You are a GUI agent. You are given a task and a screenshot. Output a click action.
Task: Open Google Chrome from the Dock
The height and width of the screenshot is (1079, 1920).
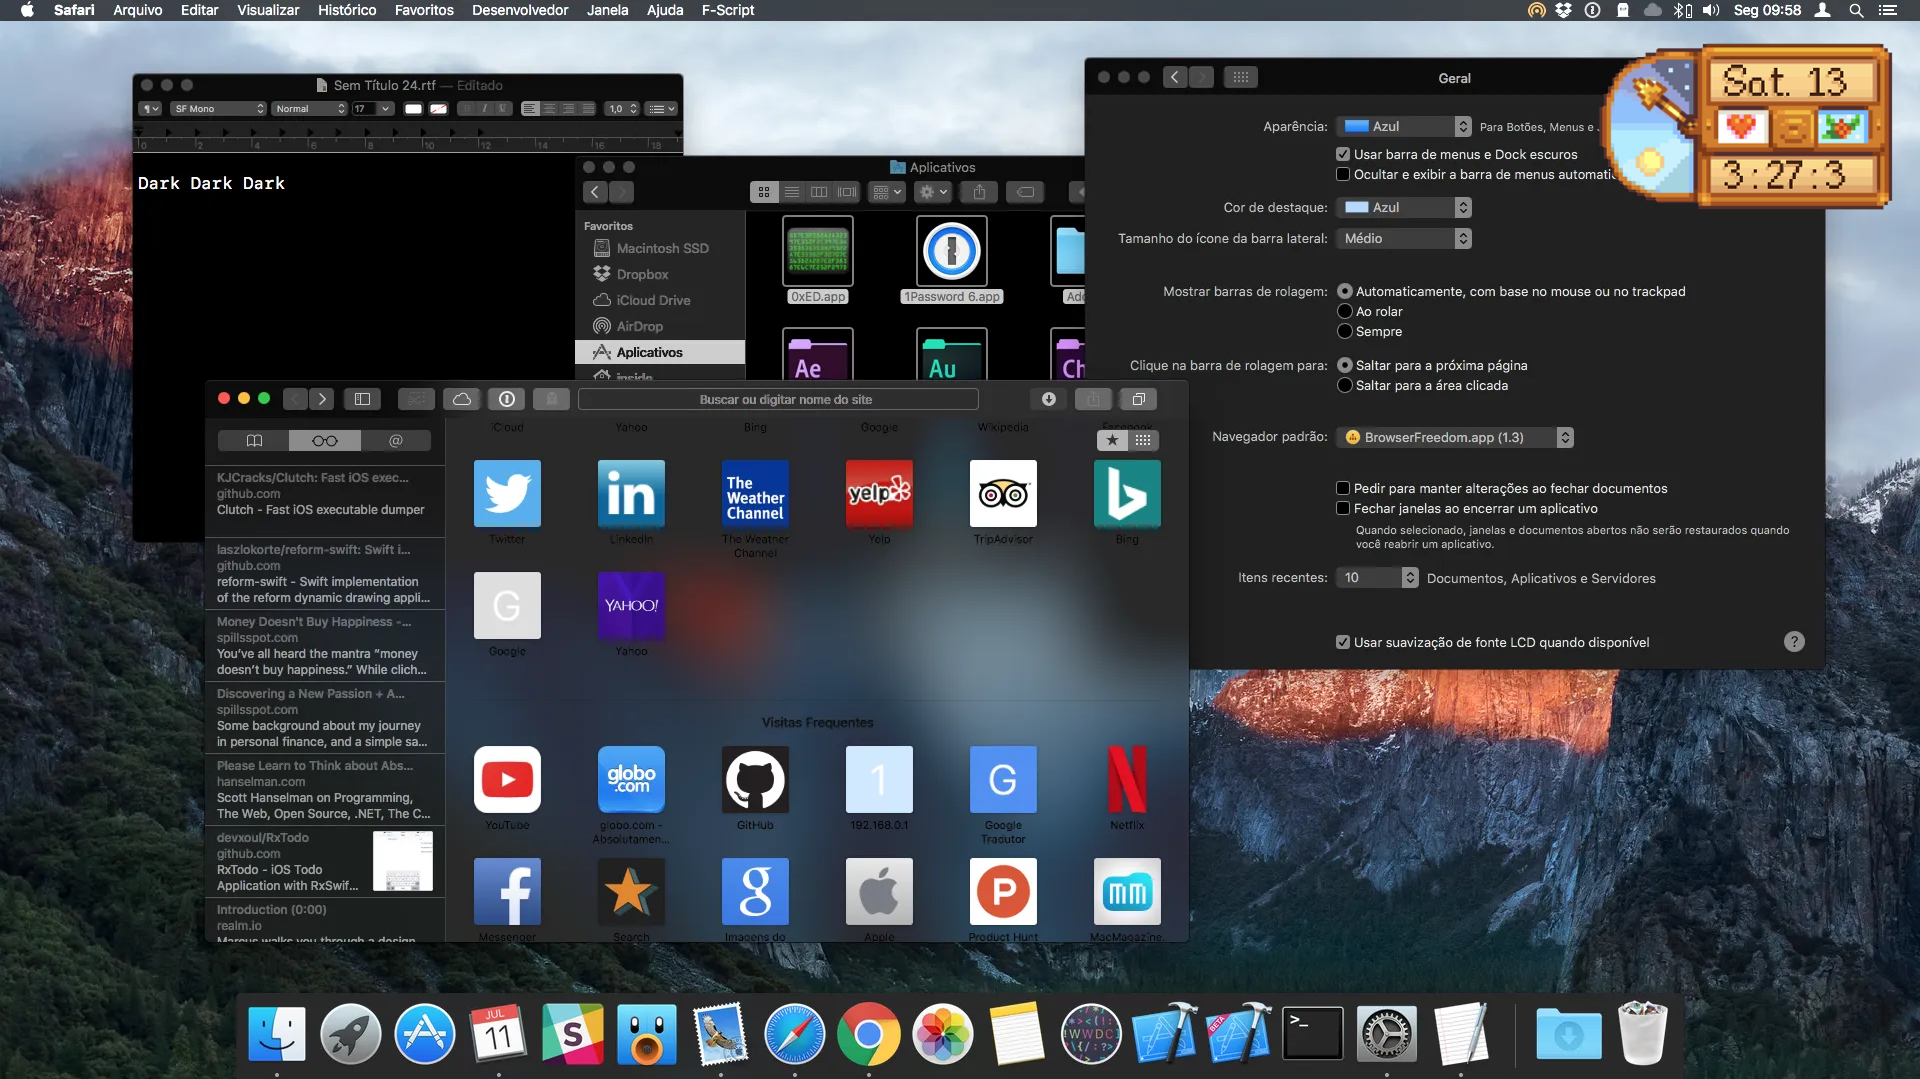click(869, 1033)
